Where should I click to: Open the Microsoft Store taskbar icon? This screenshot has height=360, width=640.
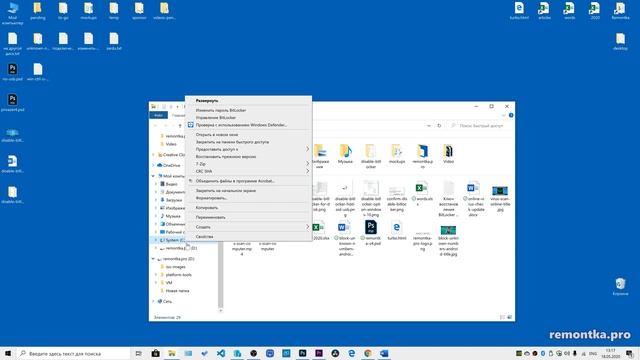[155, 353]
